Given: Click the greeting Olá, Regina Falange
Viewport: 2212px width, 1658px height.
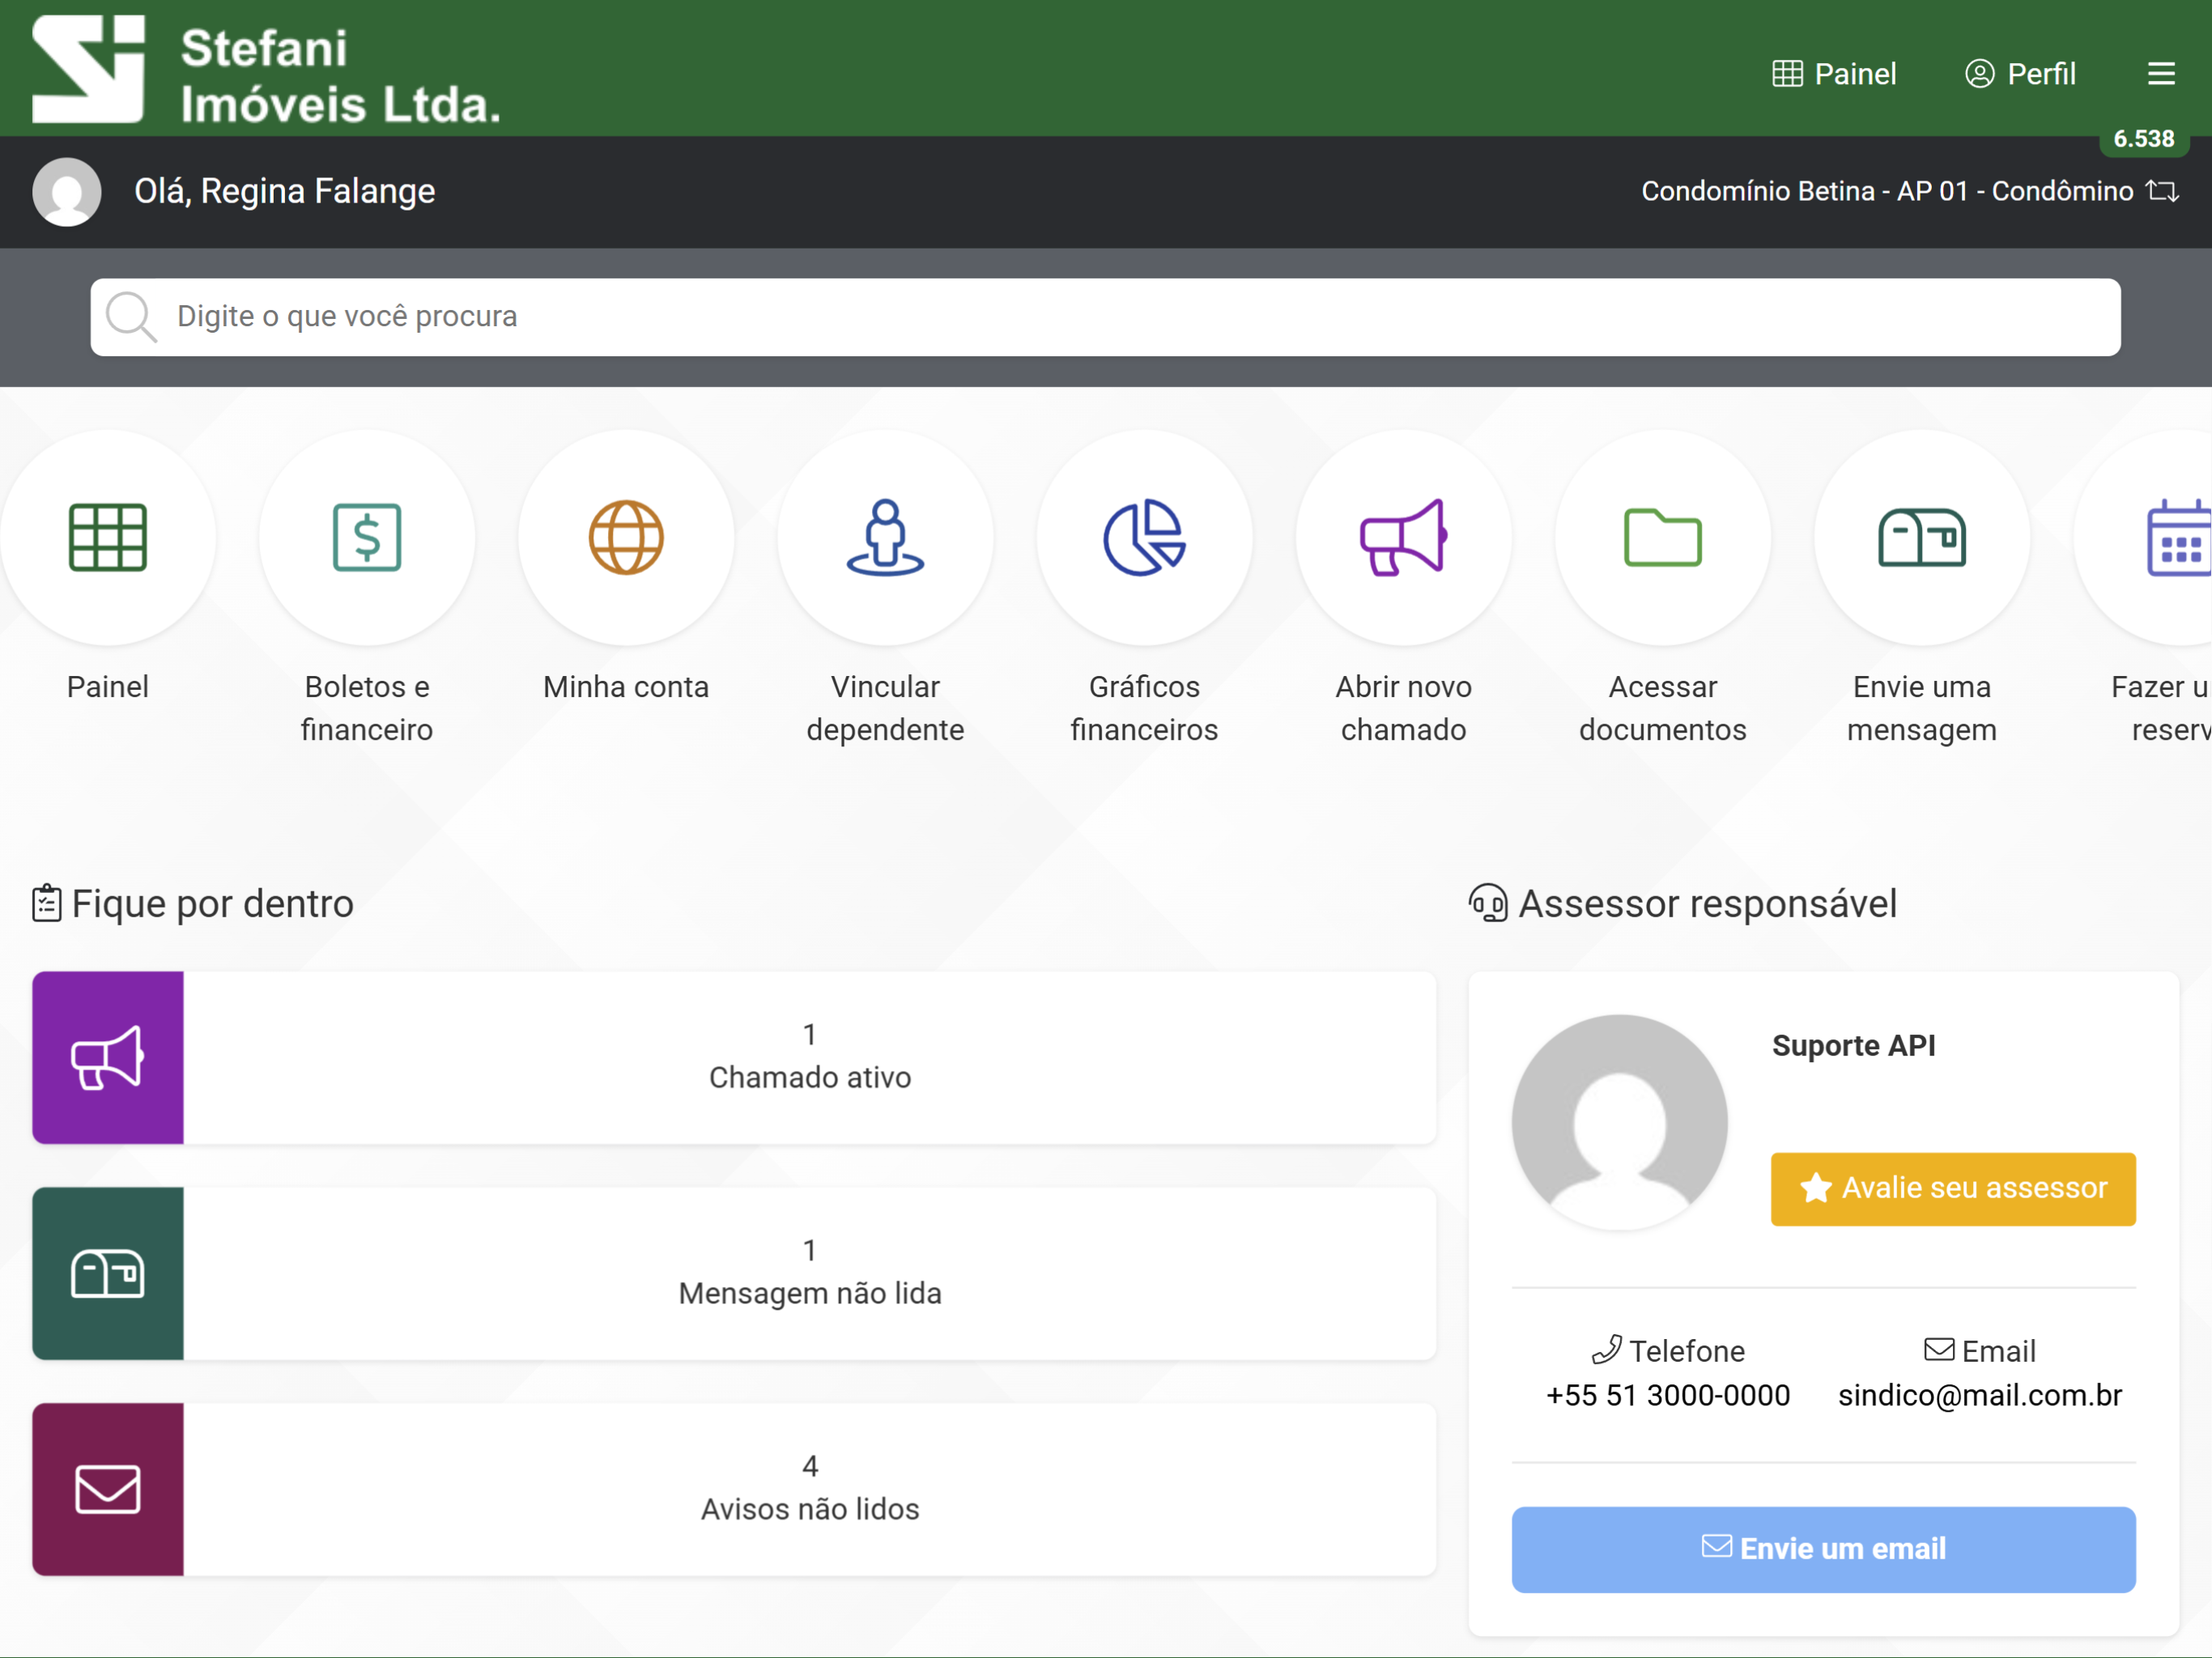Looking at the screenshot, I should (x=285, y=191).
